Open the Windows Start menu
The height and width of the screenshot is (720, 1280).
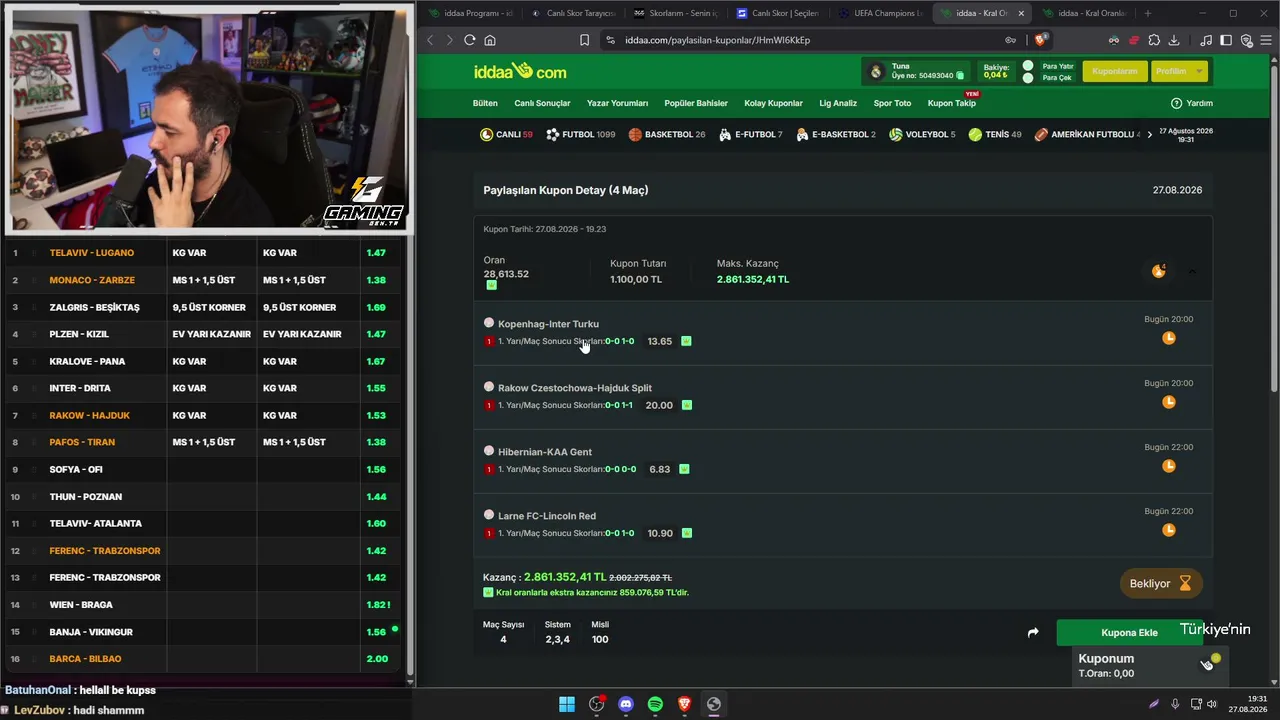pyautogui.click(x=567, y=704)
